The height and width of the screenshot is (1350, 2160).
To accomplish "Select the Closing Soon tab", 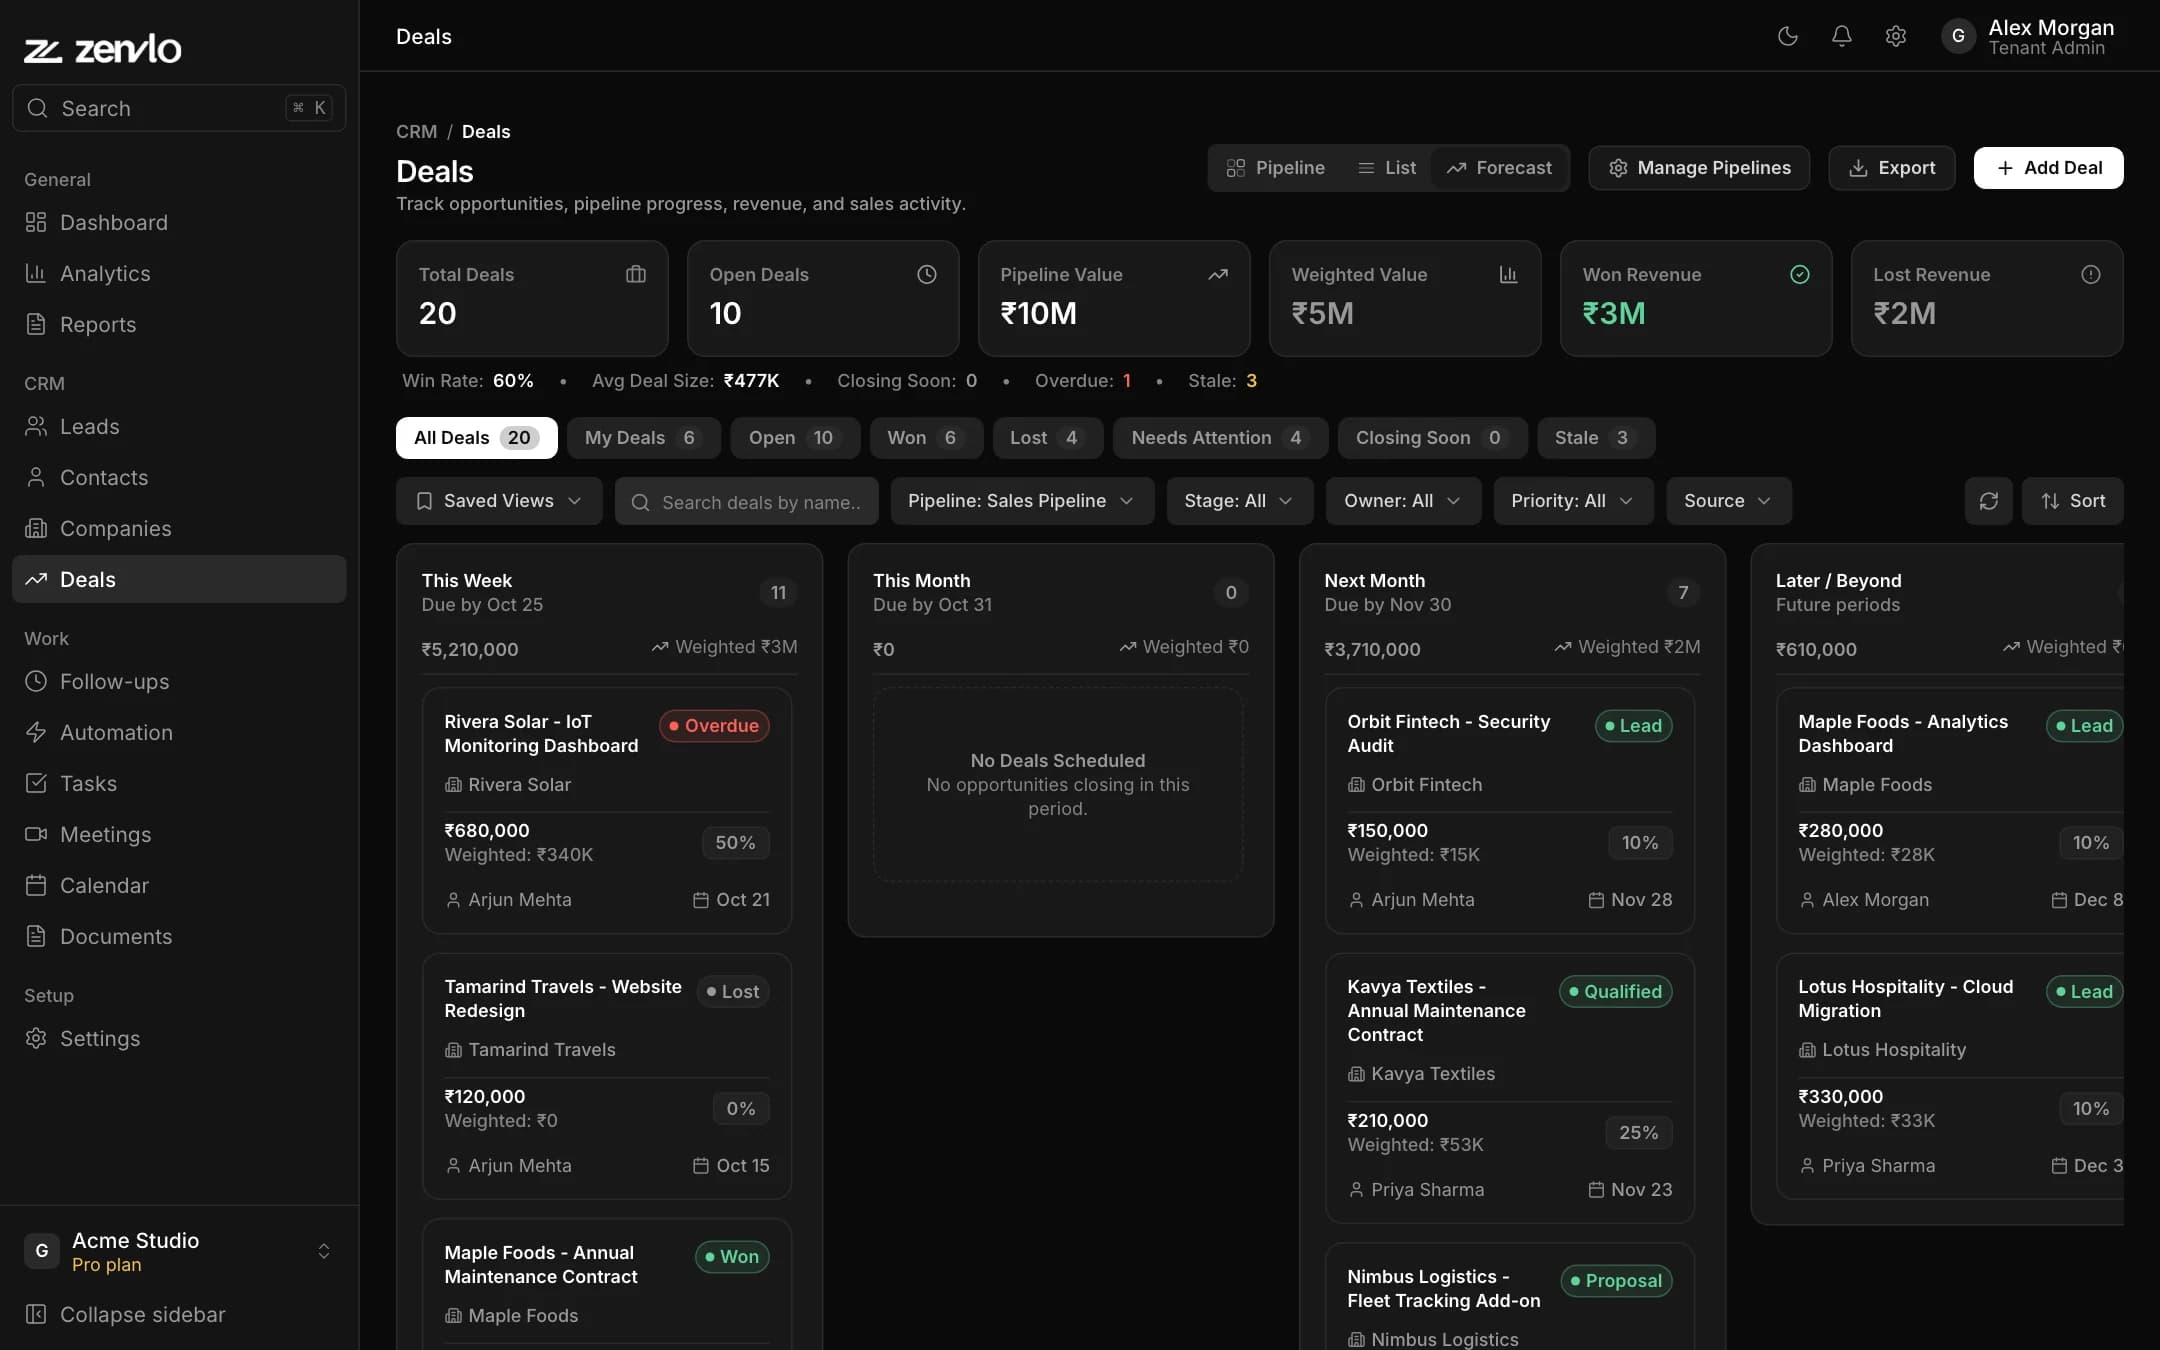I will (1432, 438).
